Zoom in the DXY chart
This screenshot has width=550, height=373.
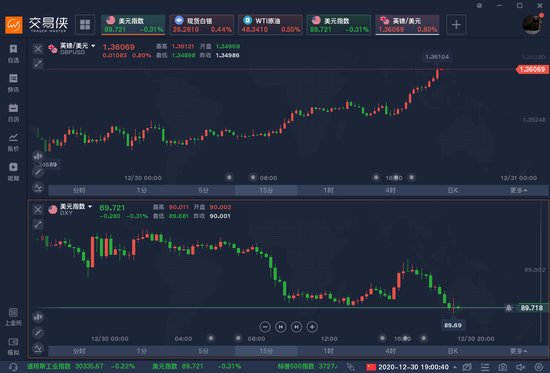pos(312,327)
